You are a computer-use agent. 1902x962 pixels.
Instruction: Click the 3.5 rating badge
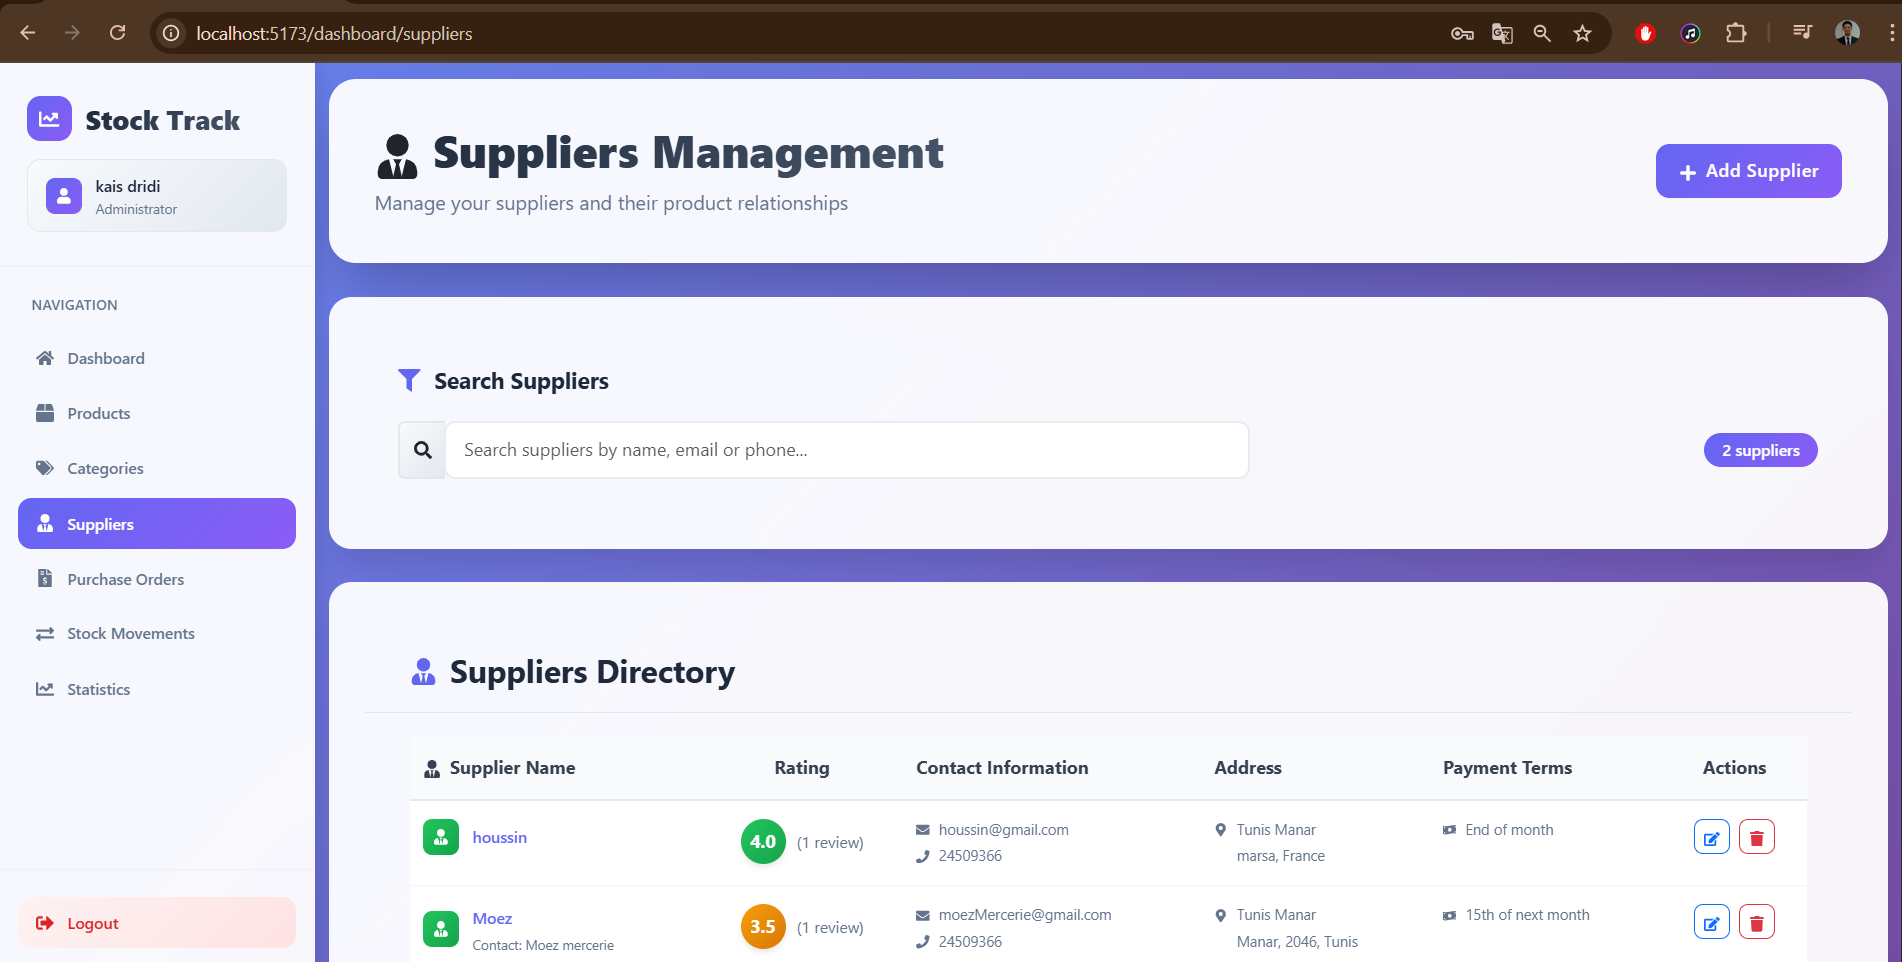[x=763, y=926]
